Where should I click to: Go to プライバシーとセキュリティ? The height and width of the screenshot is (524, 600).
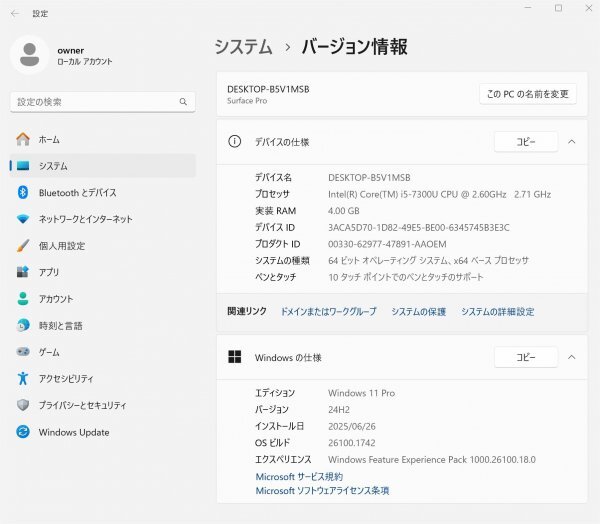(x=103, y=405)
